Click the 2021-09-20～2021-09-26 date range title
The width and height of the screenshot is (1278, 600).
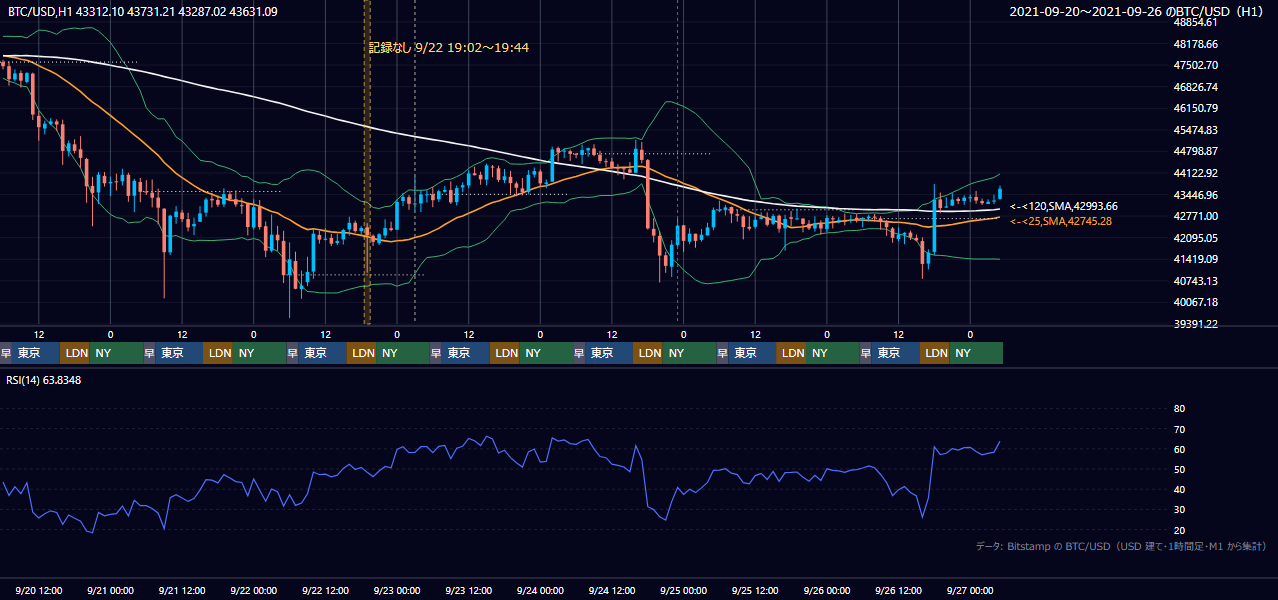[1139, 12]
